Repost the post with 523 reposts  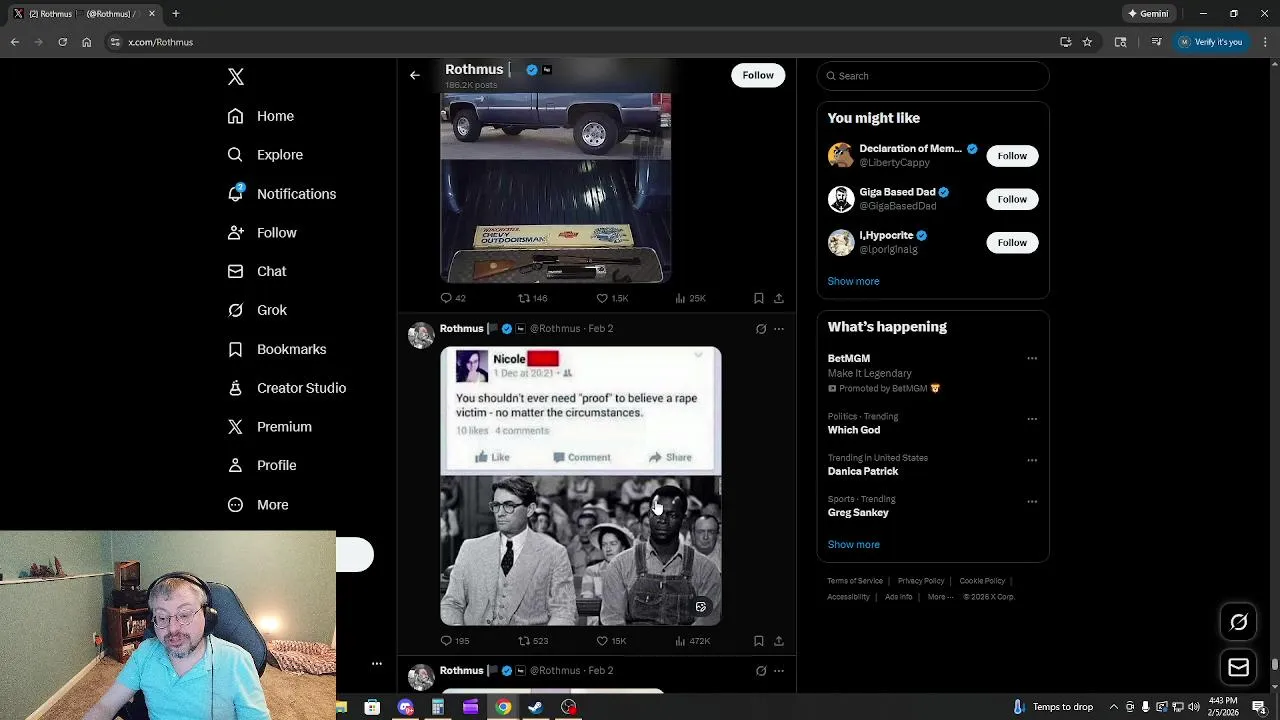[532, 641]
